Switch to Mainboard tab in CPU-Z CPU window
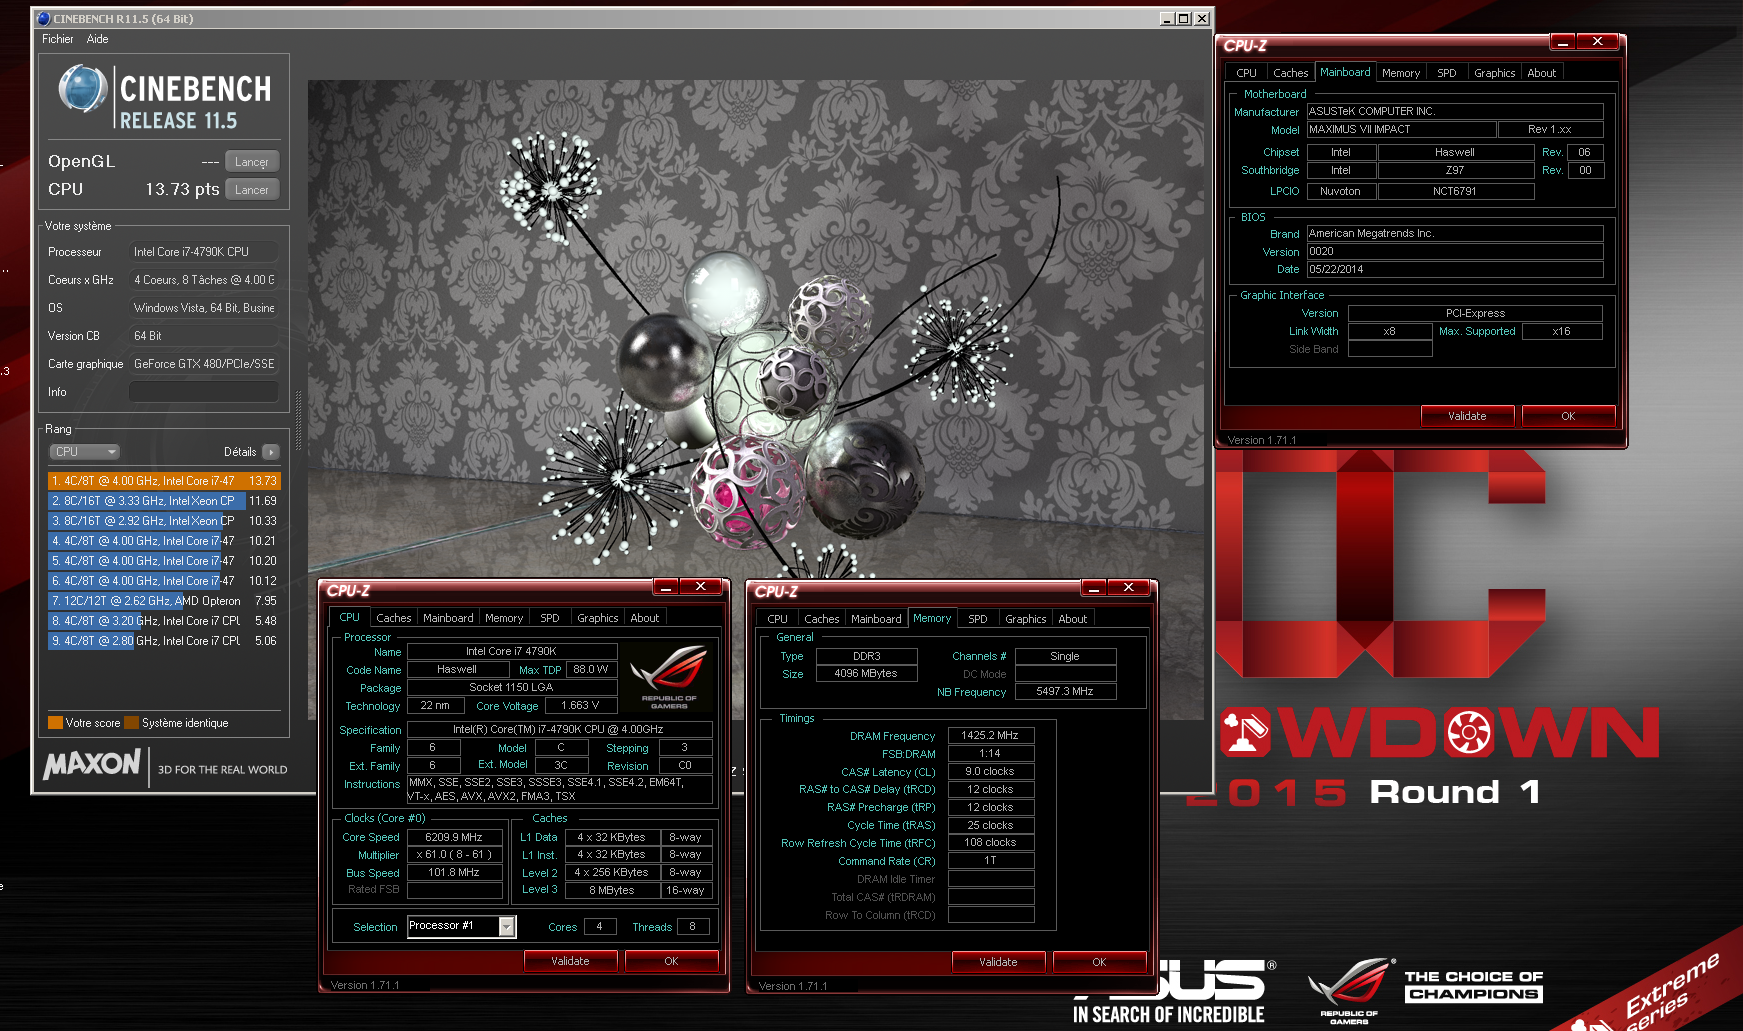The image size is (1743, 1031). click(x=448, y=618)
